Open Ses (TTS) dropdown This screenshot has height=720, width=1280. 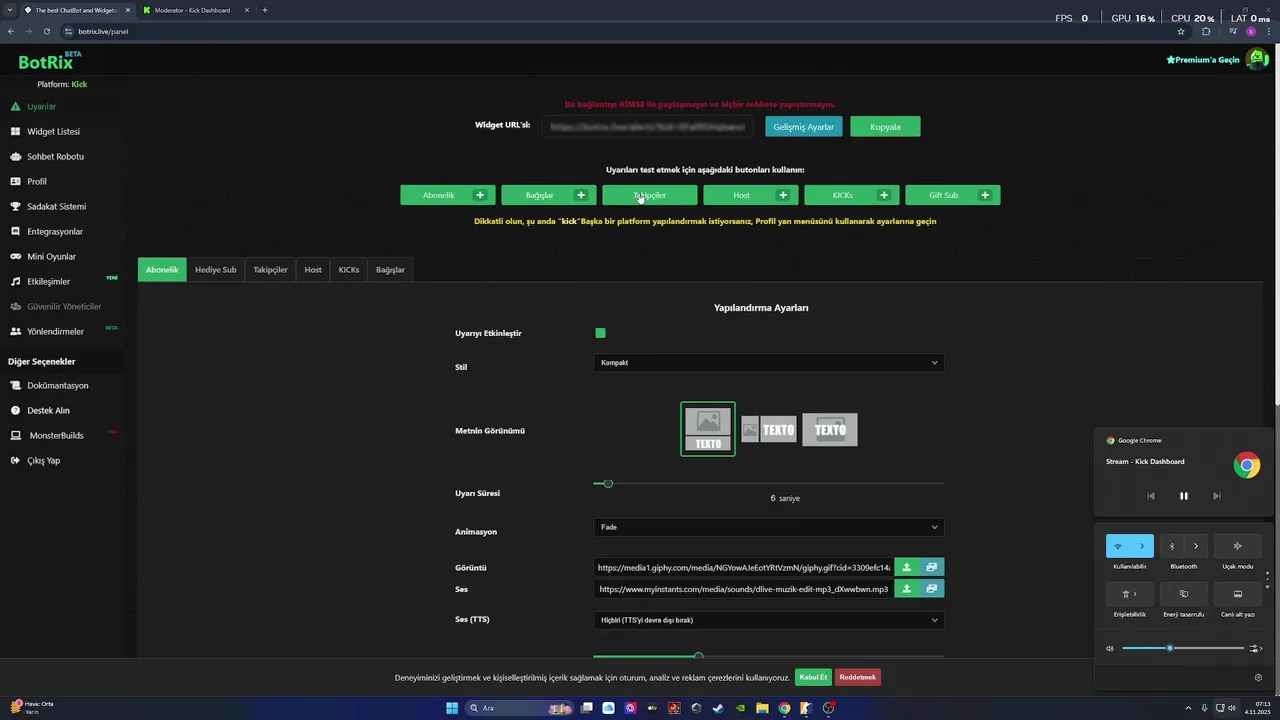[768, 620]
